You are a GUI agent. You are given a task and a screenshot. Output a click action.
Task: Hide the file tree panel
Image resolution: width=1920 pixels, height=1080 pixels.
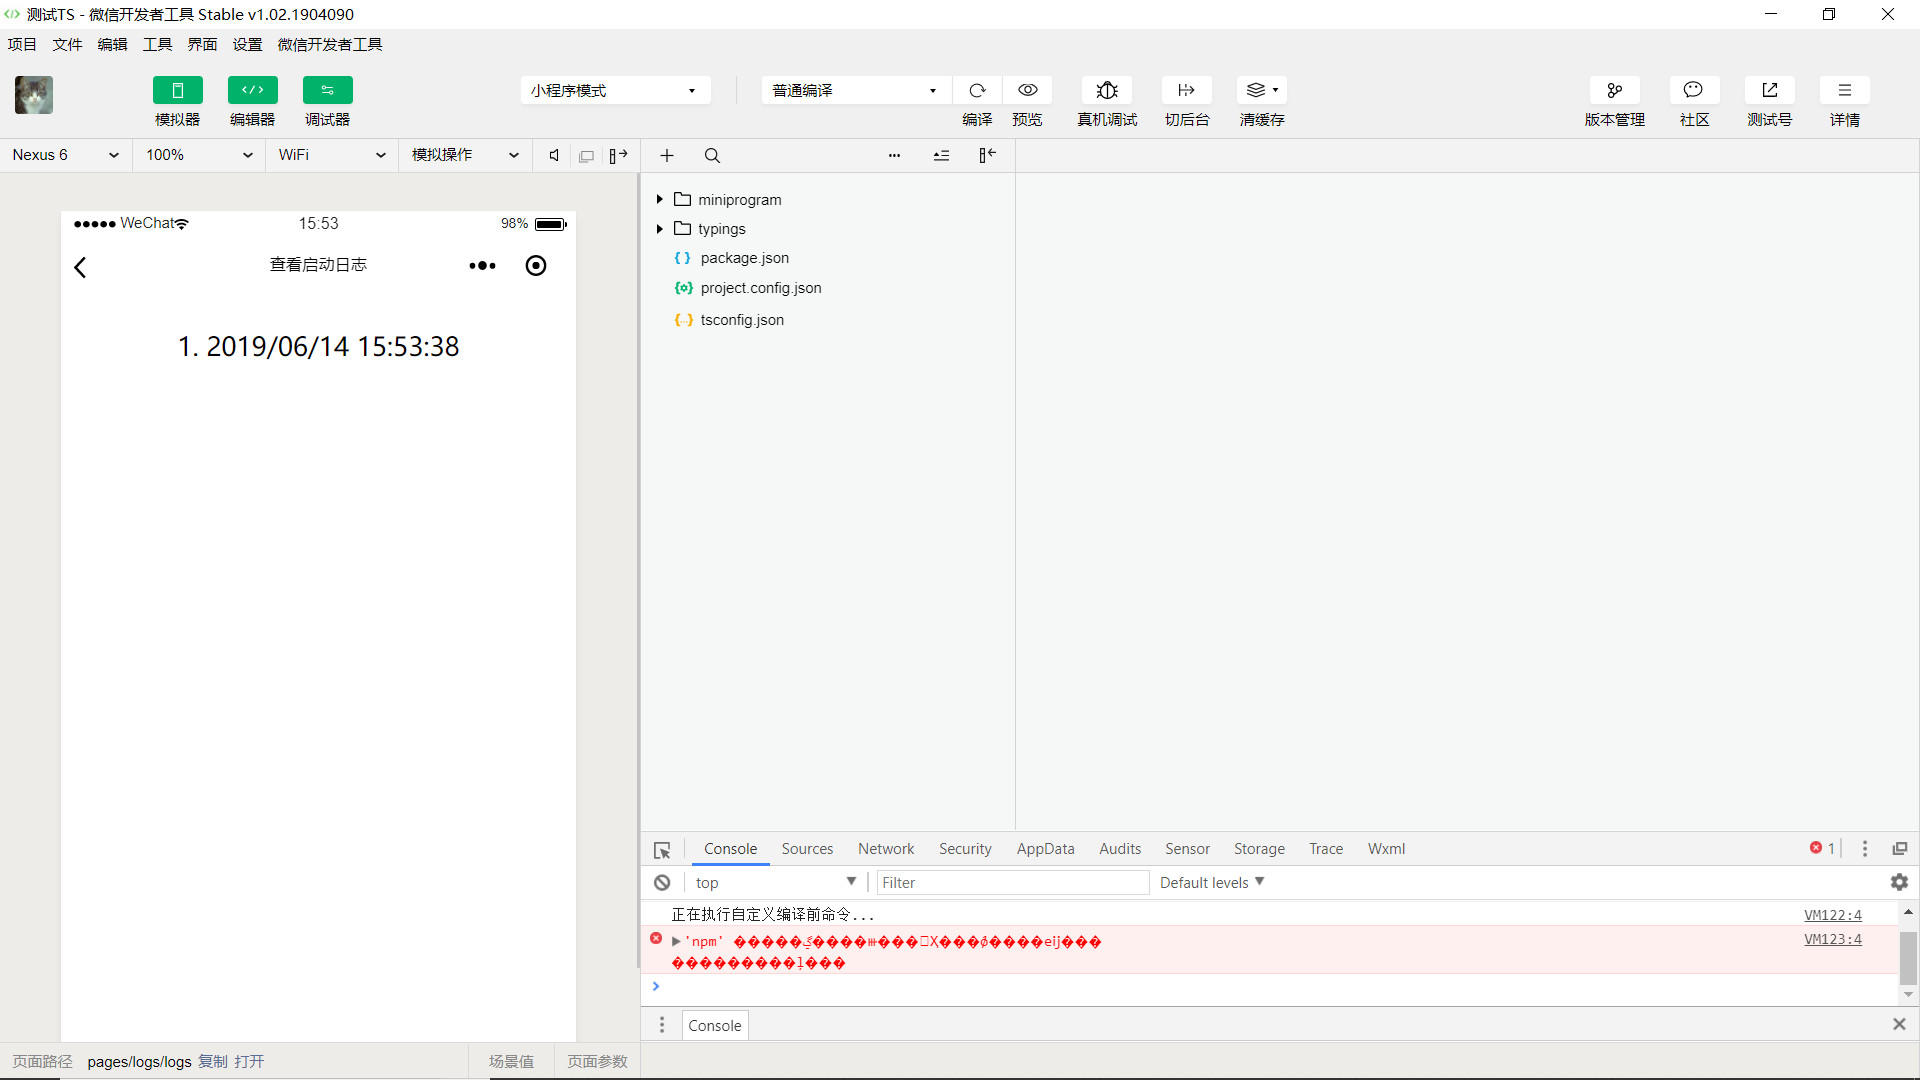[987, 155]
